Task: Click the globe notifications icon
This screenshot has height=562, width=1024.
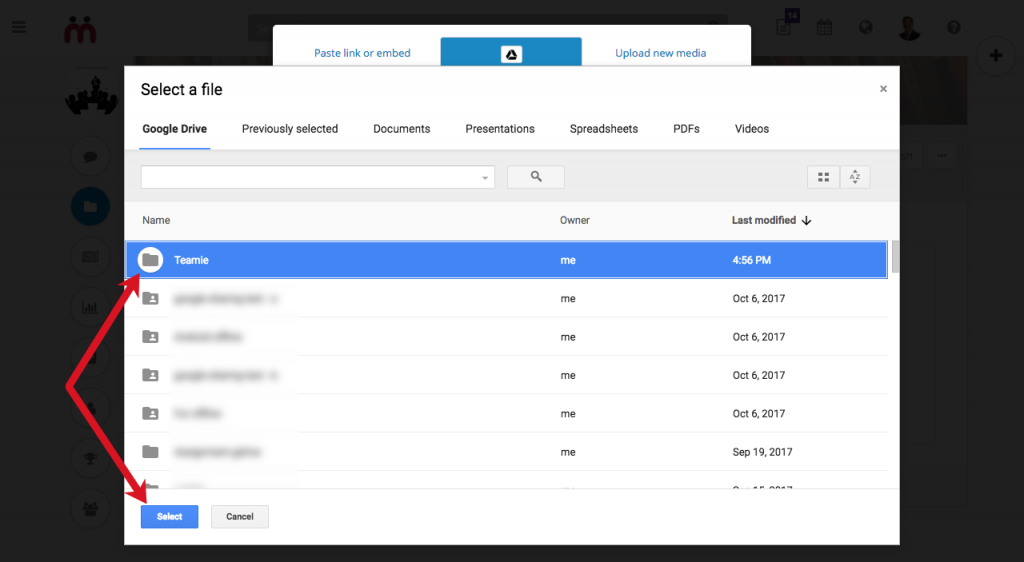Action: point(865,27)
